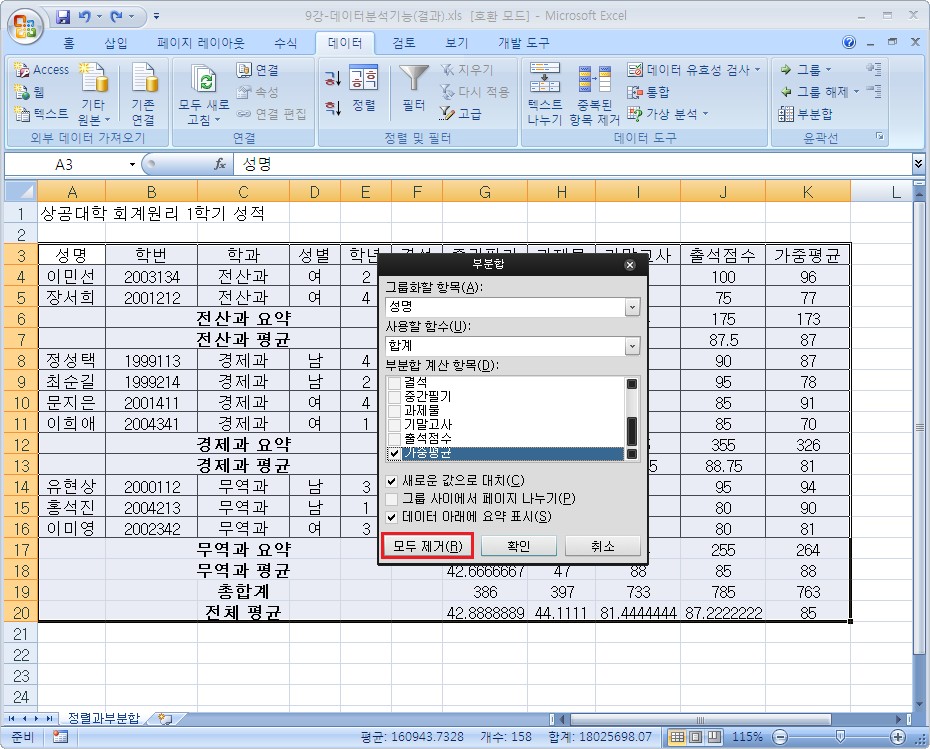Save the workbook with the floppy icon
The width and height of the screenshot is (930, 749).
click(x=63, y=17)
